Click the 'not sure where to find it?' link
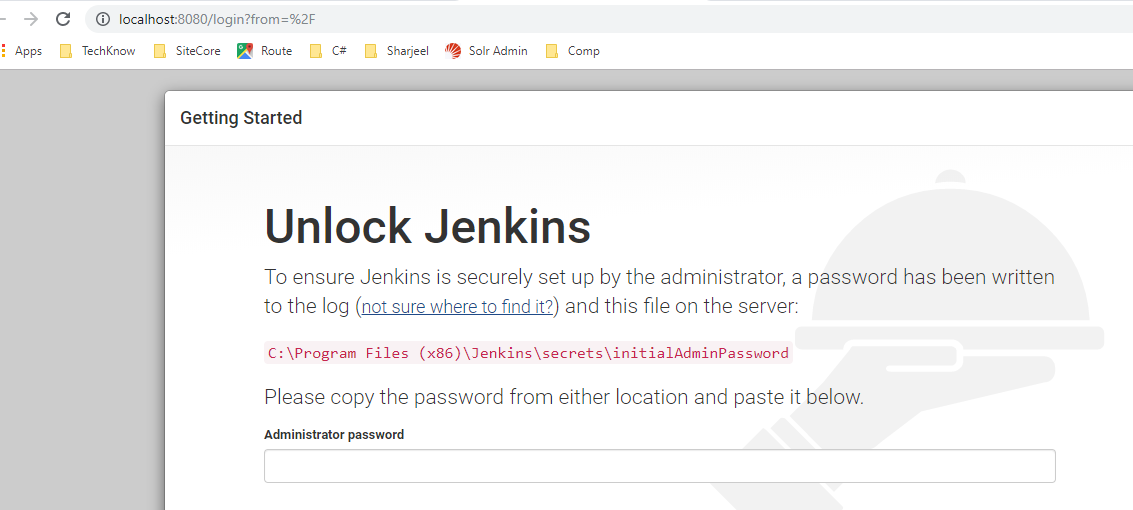 click(x=457, y=306)
